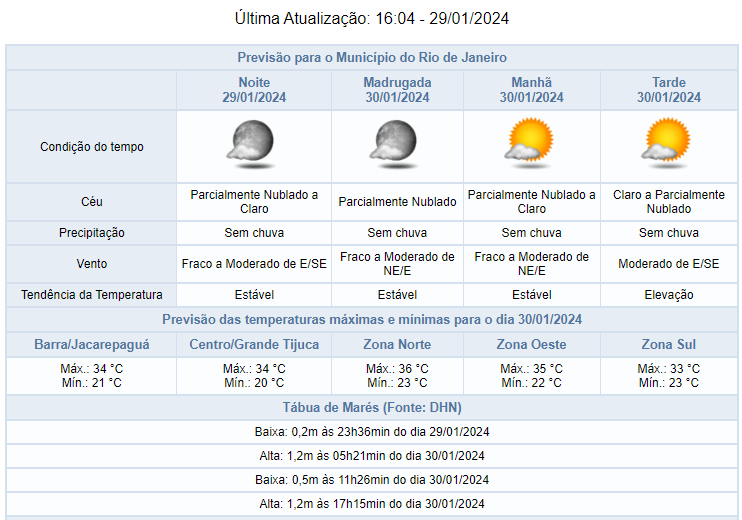Viewport: 742px width, 520px height.
Task: Click the Zona Oeste region header
Action: (x=531, y=344)
